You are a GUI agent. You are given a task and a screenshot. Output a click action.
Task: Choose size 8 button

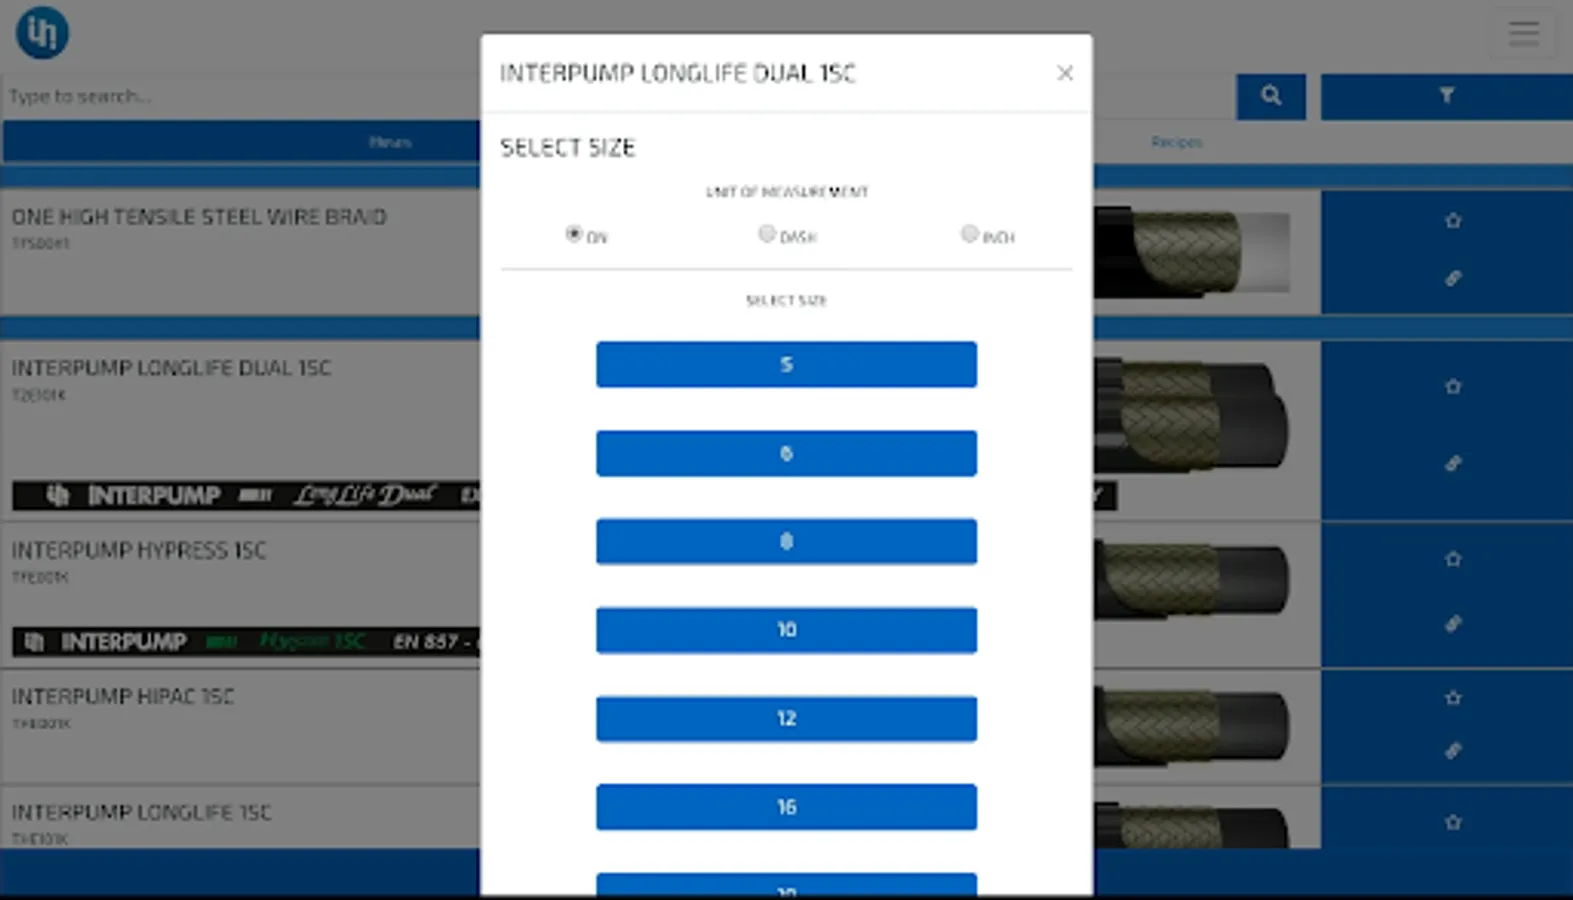[786, 541]
